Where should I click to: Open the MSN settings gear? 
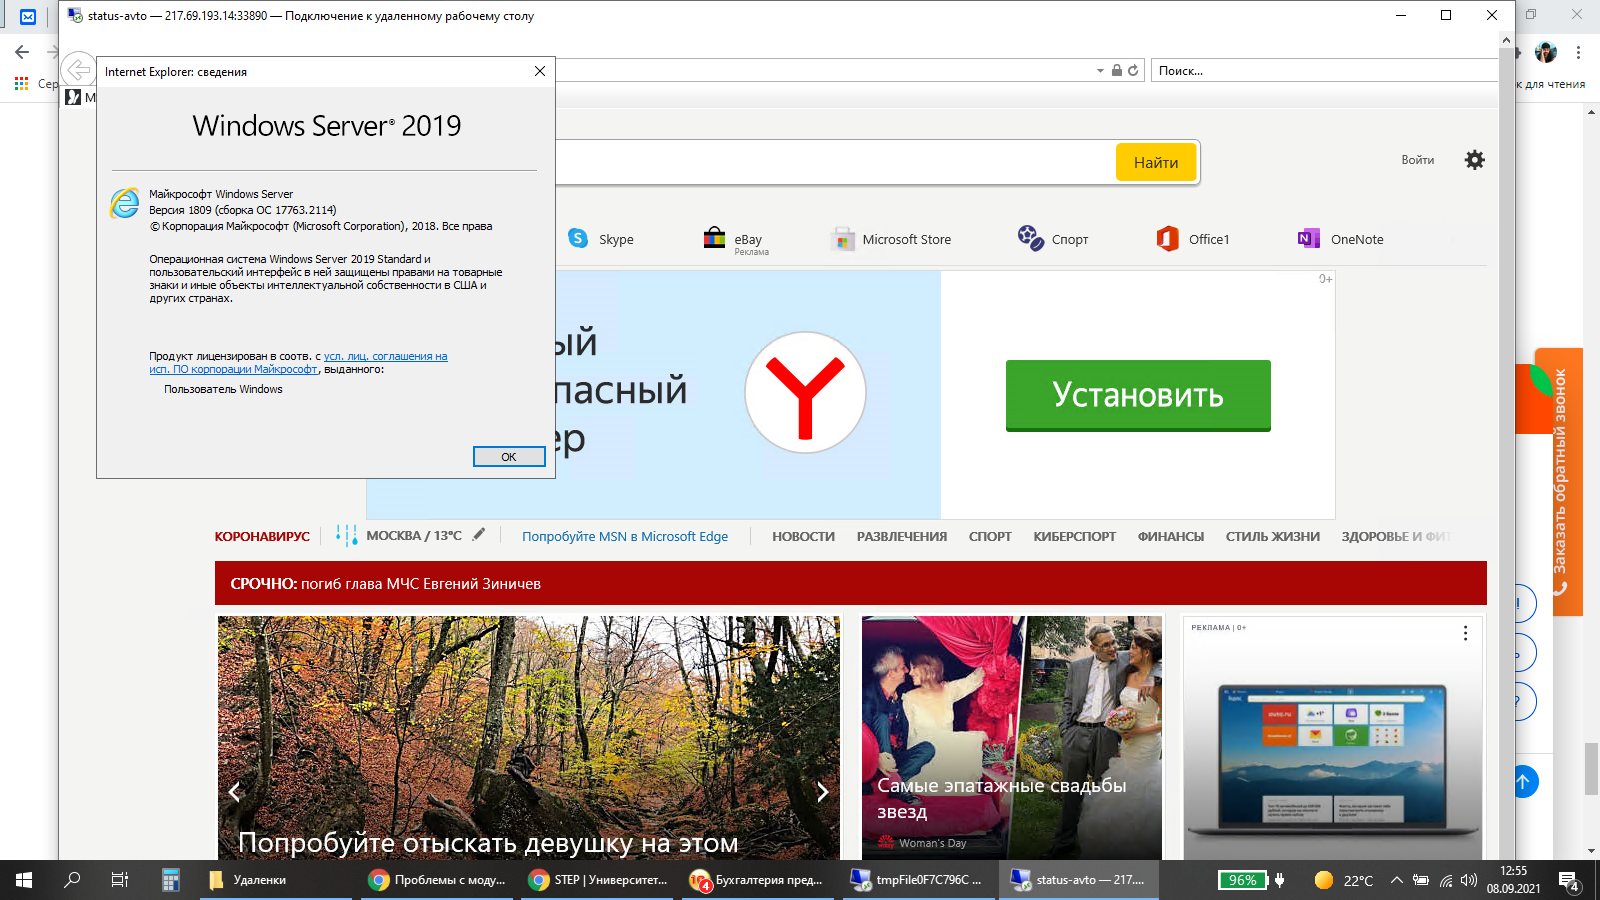point(1475,160)
